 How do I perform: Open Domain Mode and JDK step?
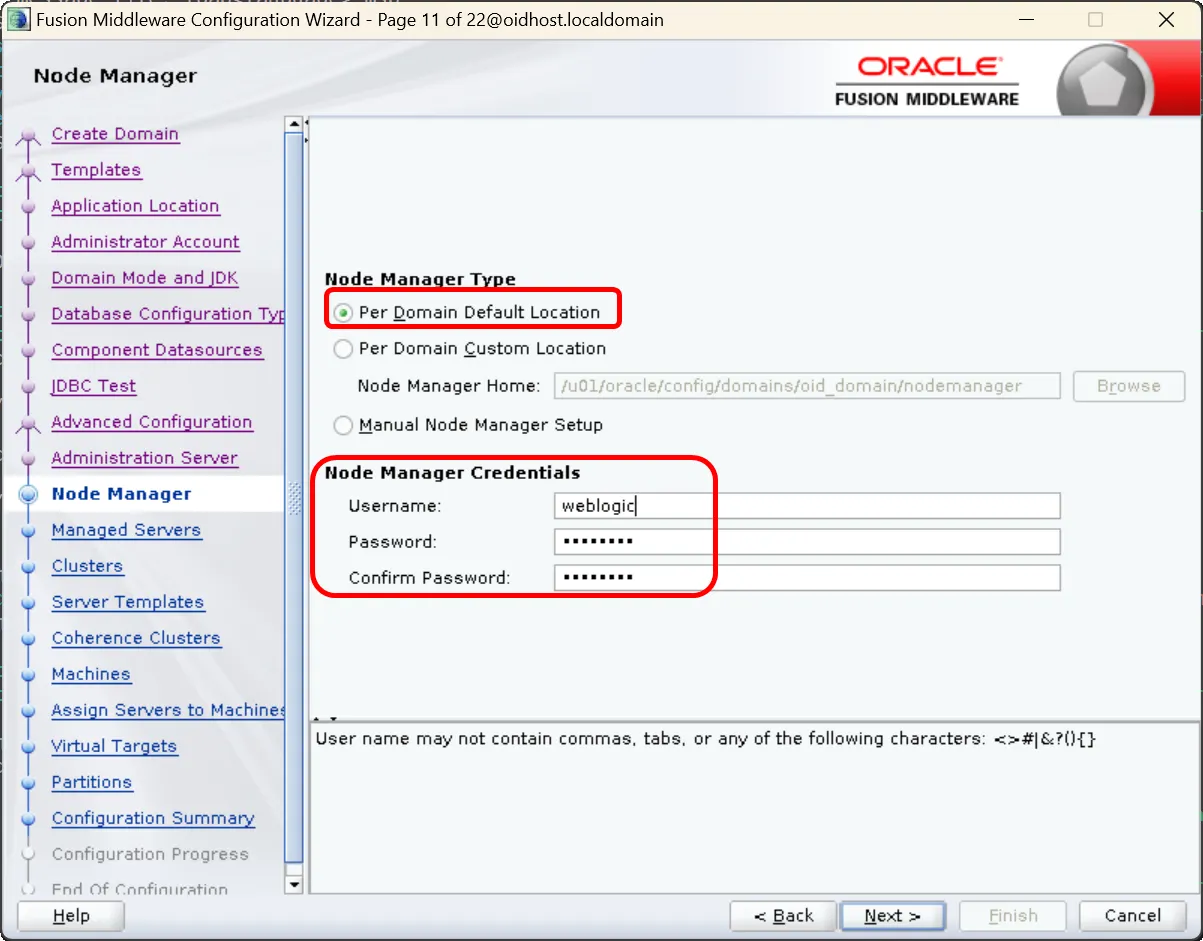[145, 278]
